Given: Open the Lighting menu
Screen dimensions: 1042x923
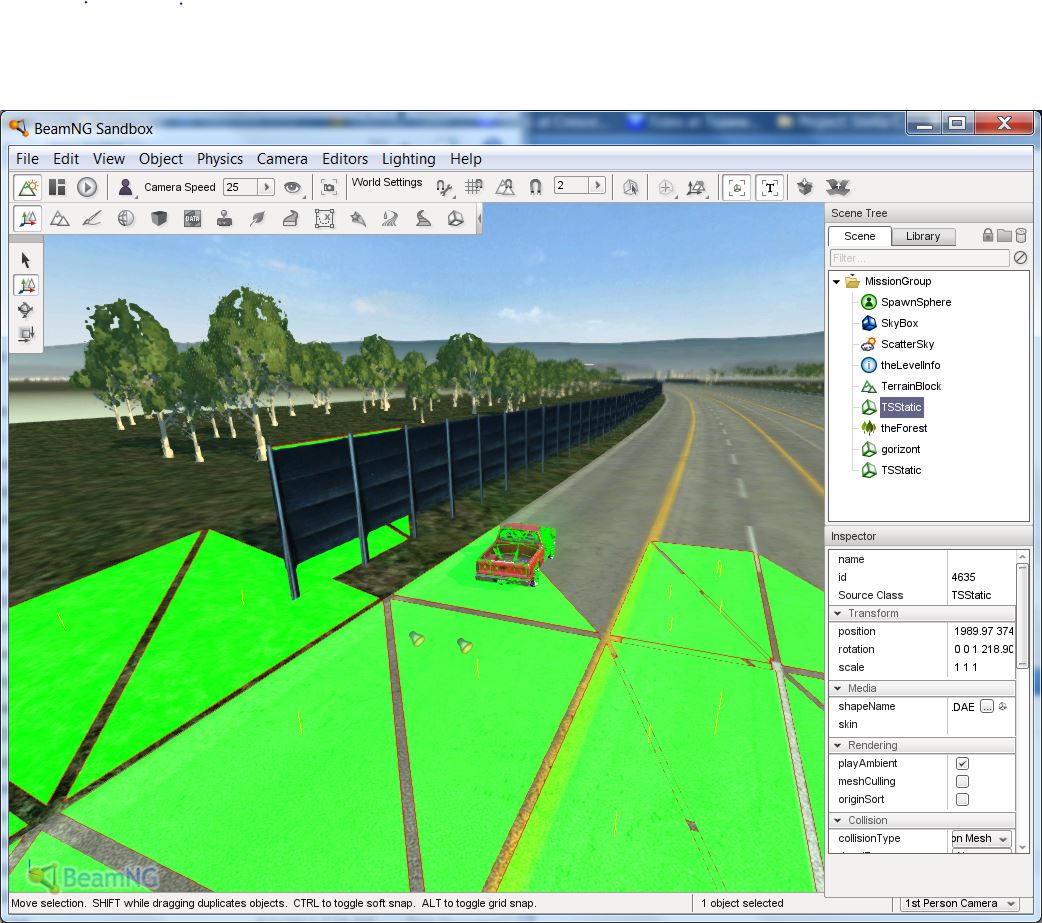Looking at the screenshot, I should coord(408,159).
